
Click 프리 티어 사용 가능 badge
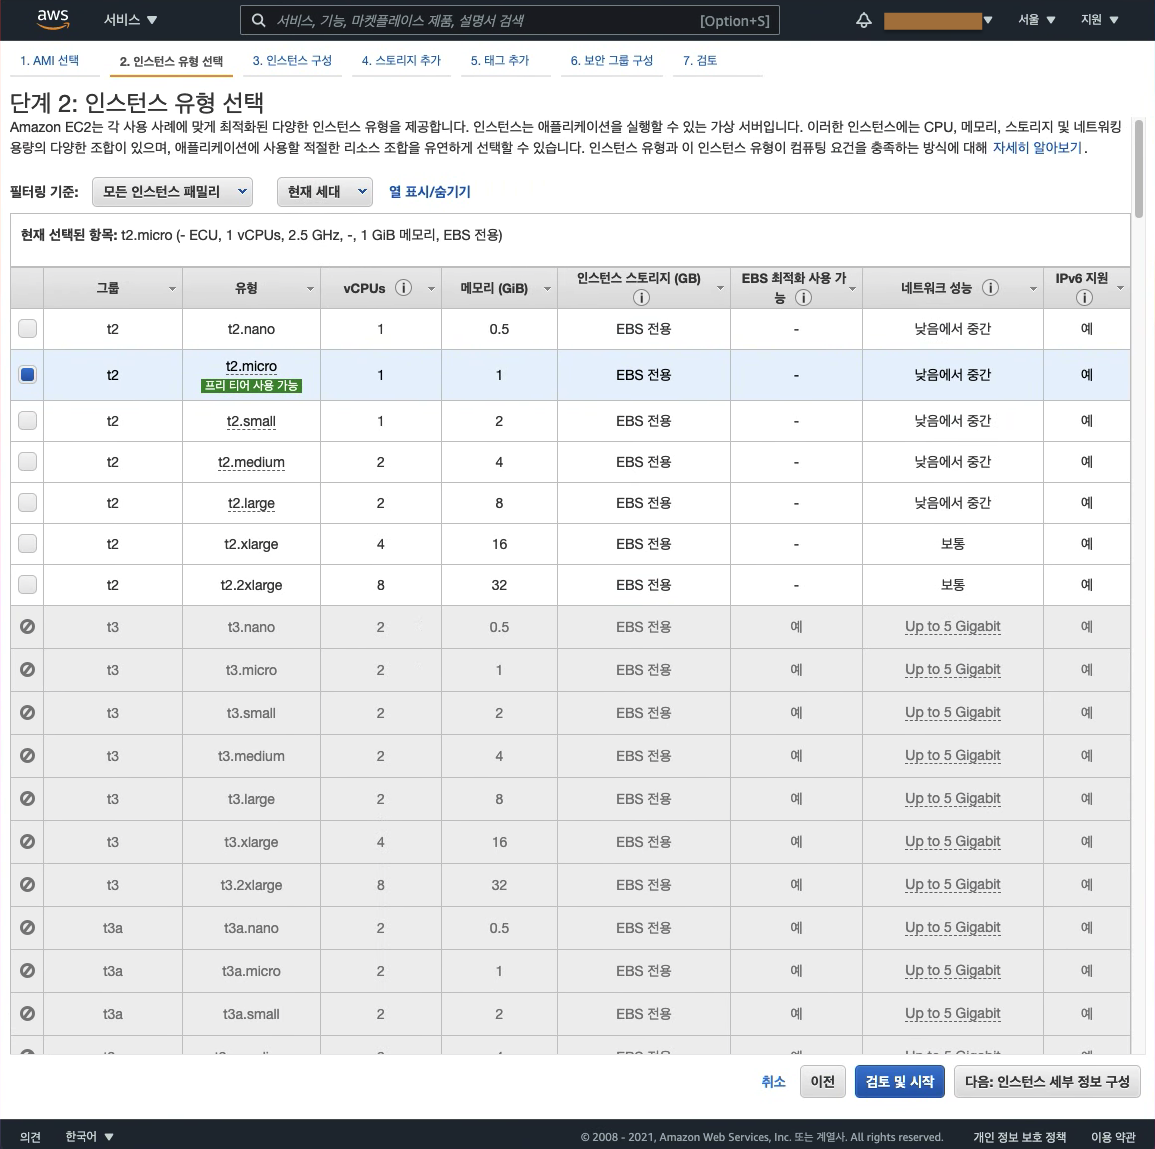click(x=251, y=385)
